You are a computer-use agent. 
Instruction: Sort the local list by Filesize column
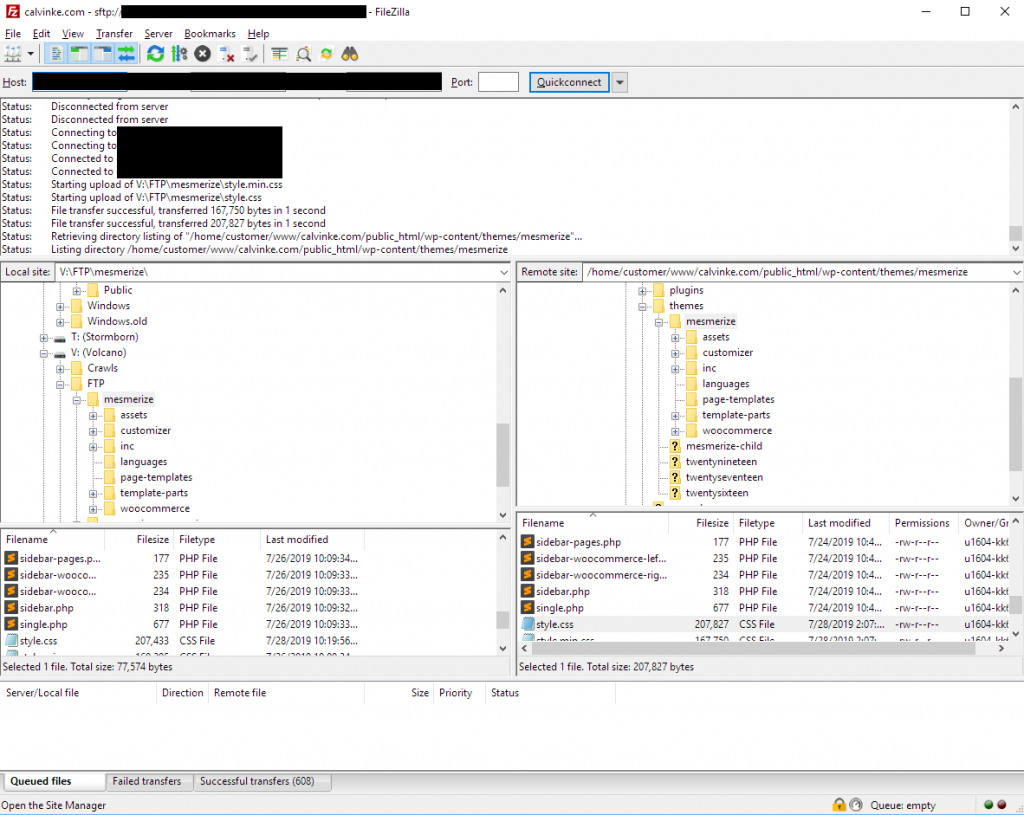(138, 539)
